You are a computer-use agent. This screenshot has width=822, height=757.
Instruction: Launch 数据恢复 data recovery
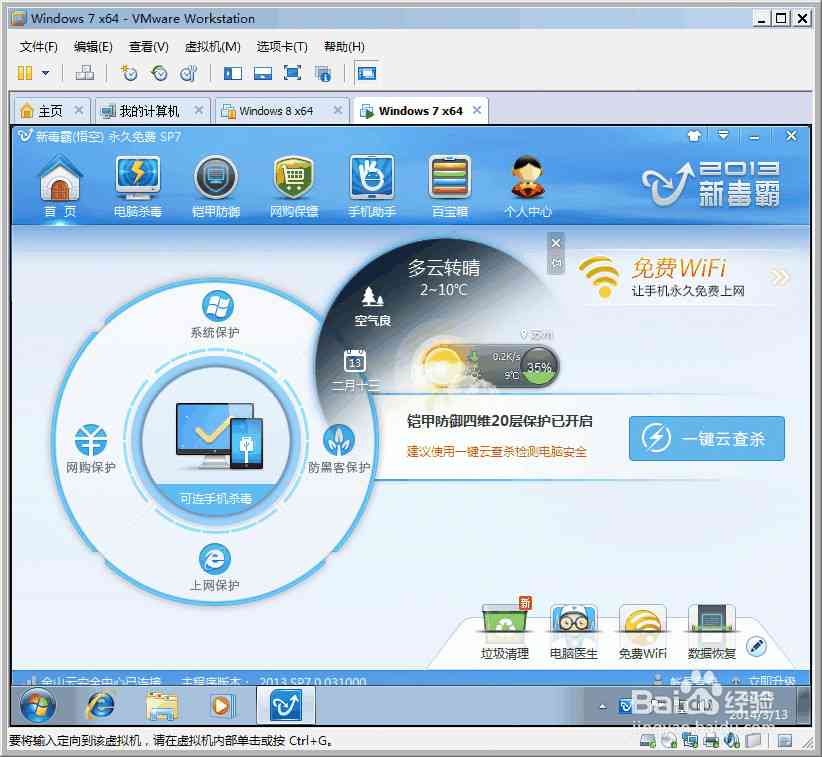tap(711, 630)
